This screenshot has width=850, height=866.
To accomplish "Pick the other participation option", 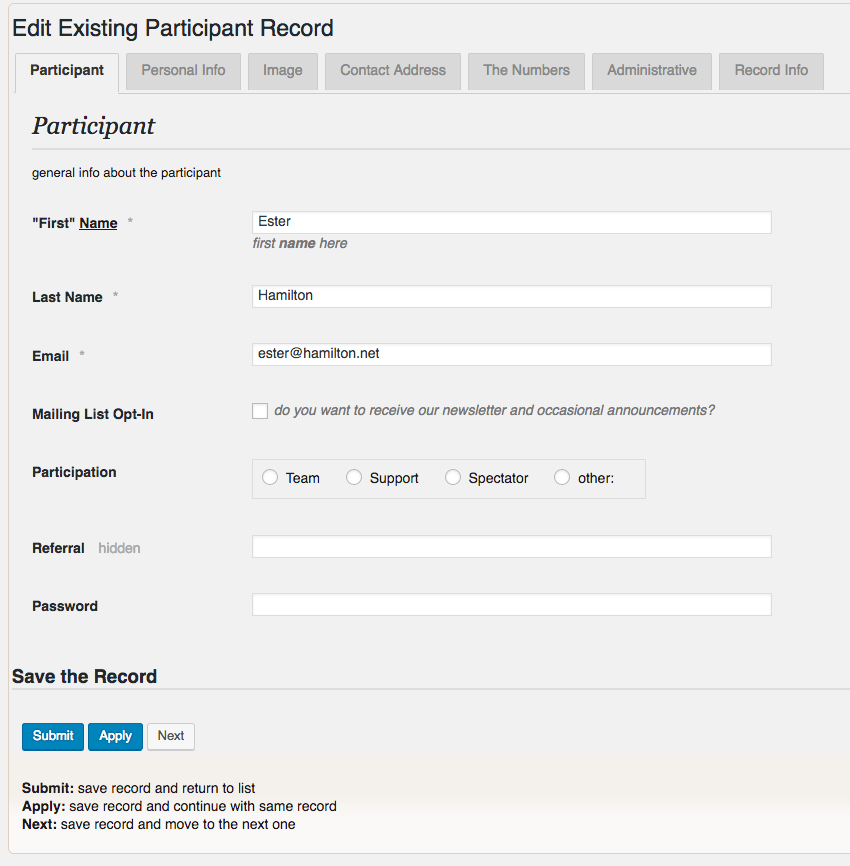I will (x=561, y=477).
